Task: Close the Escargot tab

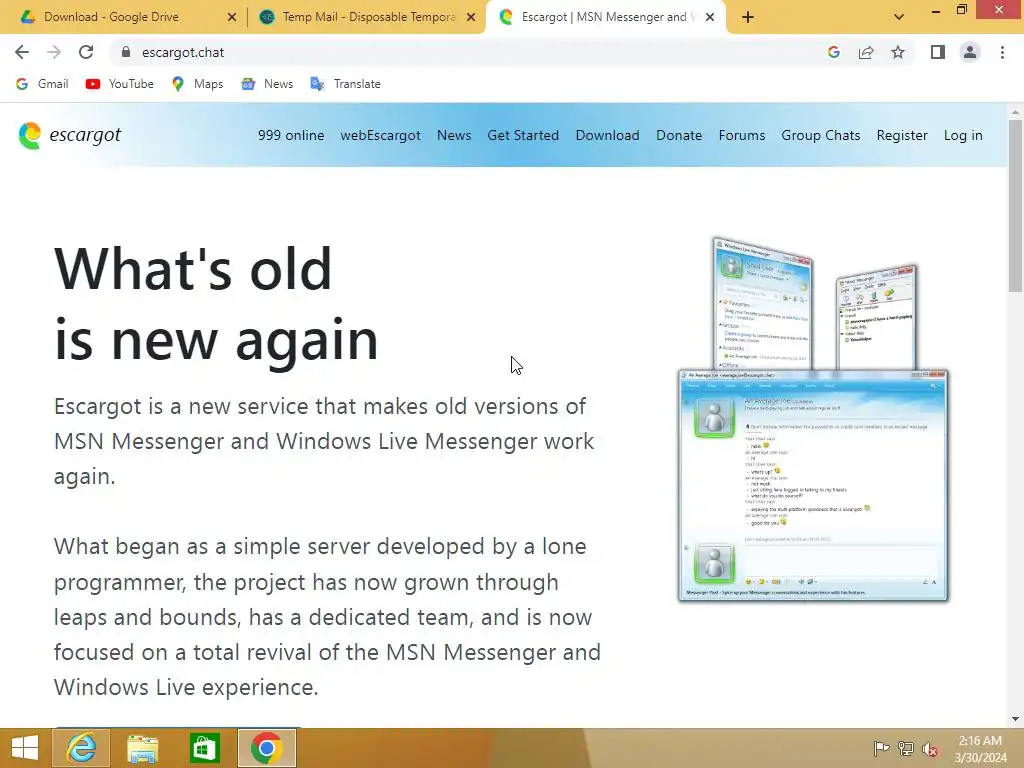Action: point(710,17)
